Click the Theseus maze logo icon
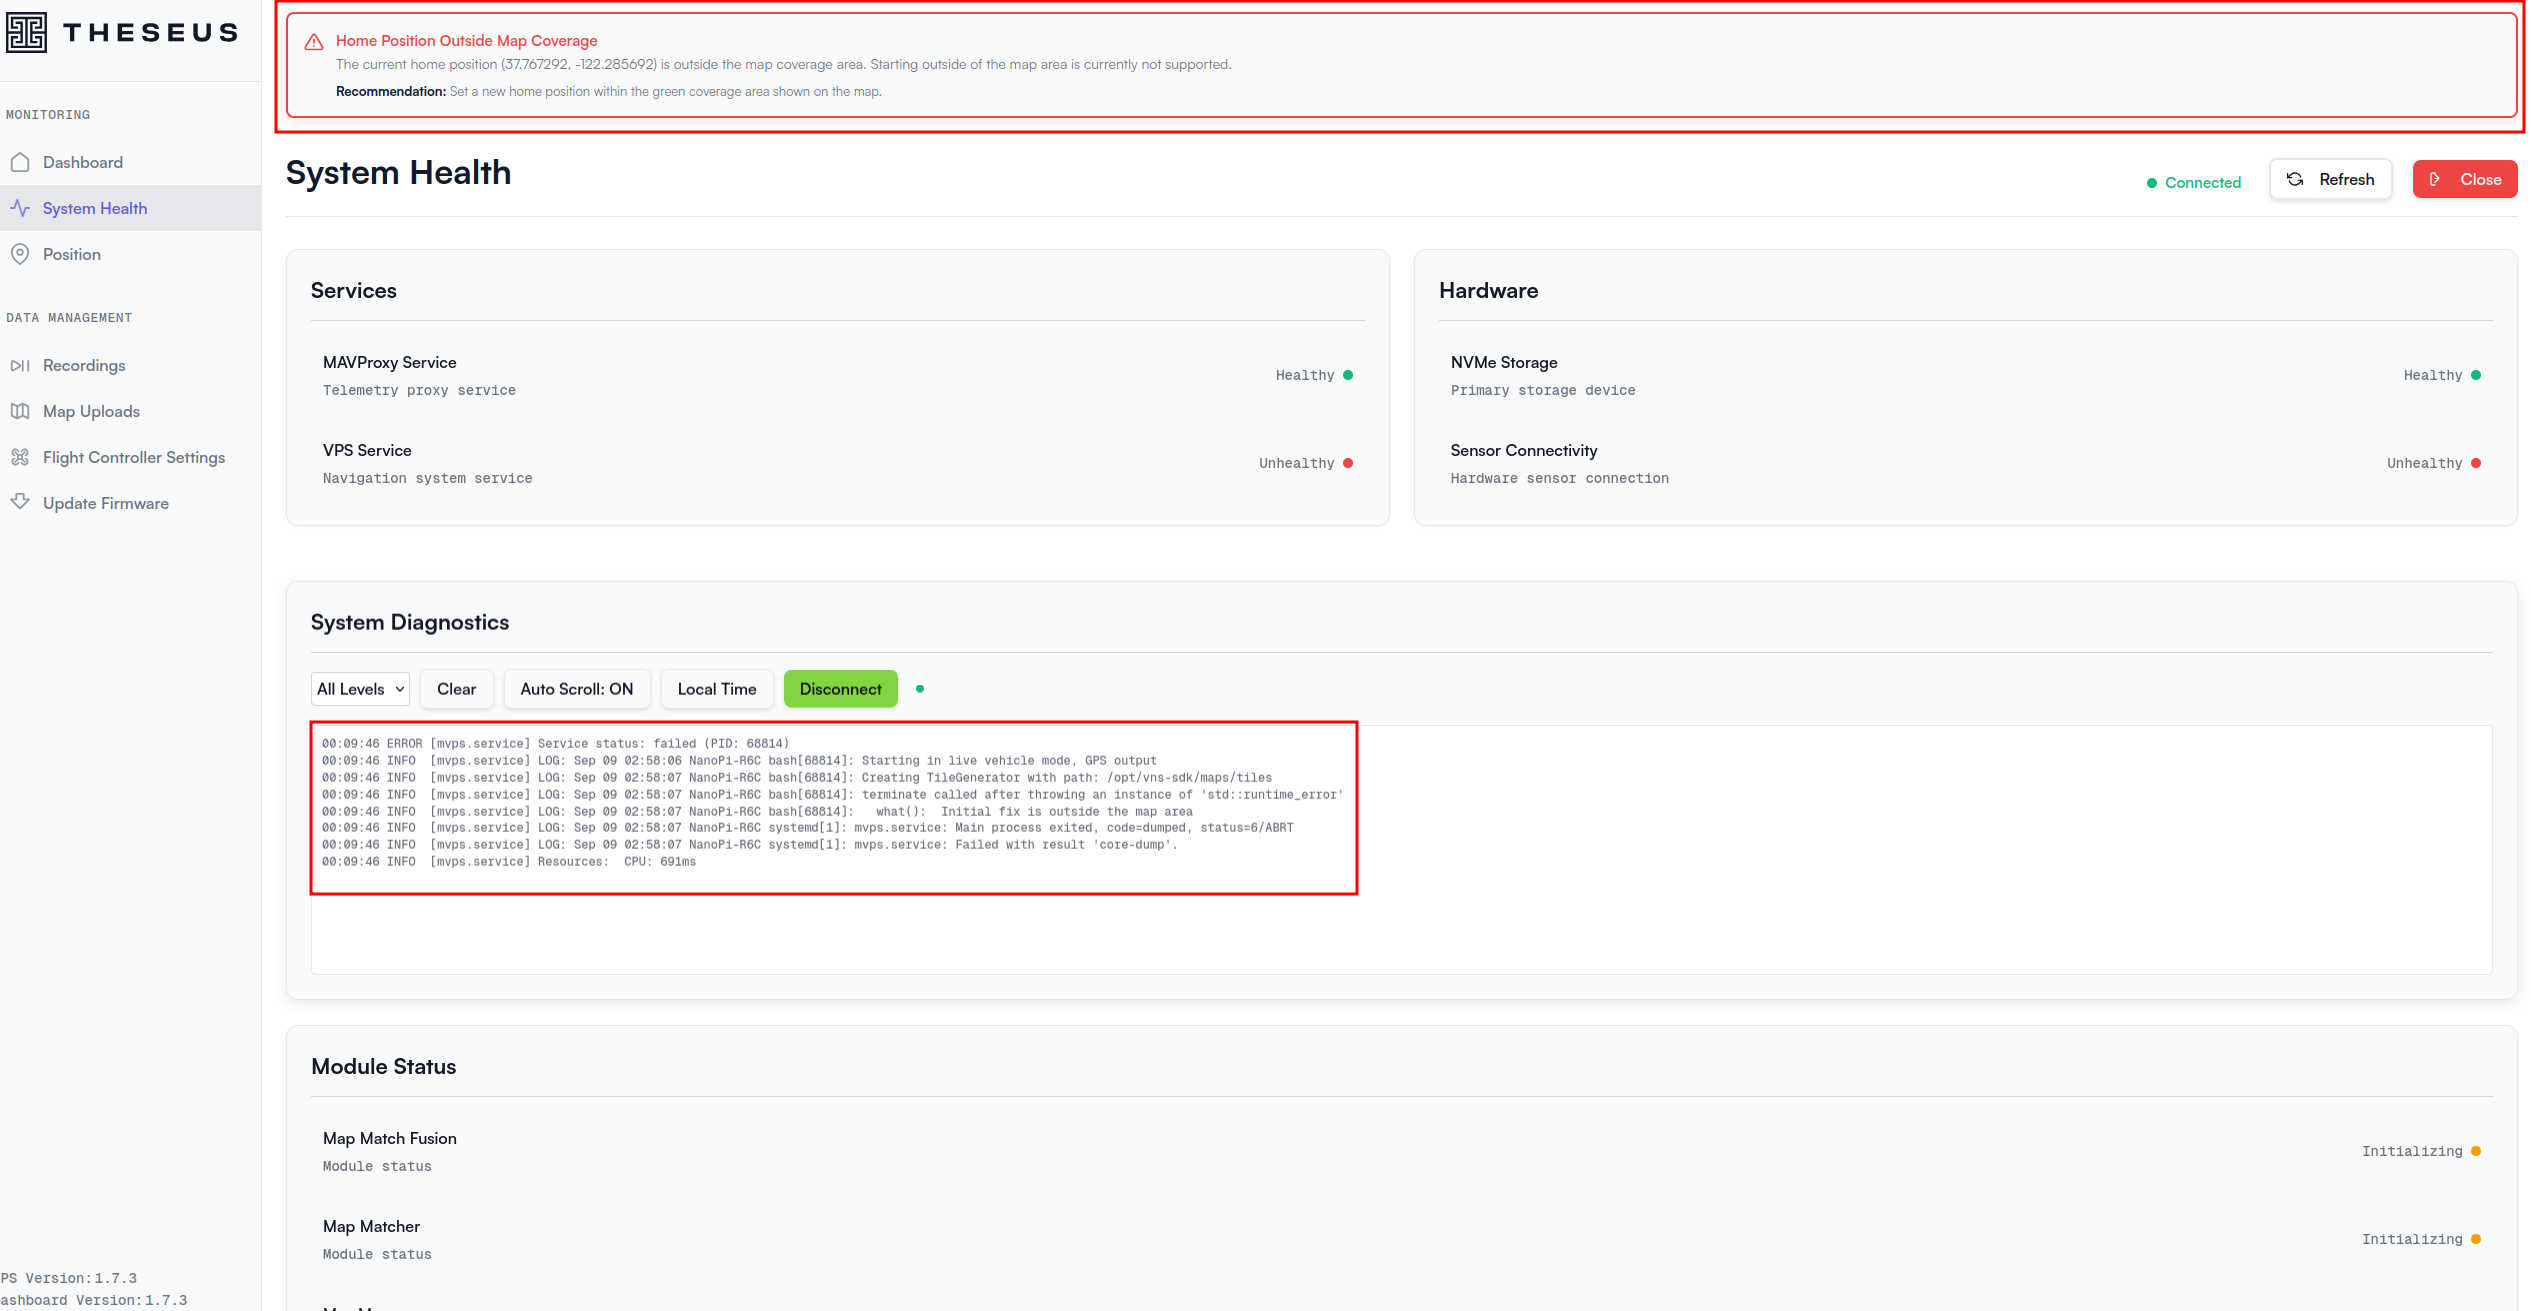Screen dimensions: 2531x1311 [x=26, y=32]
